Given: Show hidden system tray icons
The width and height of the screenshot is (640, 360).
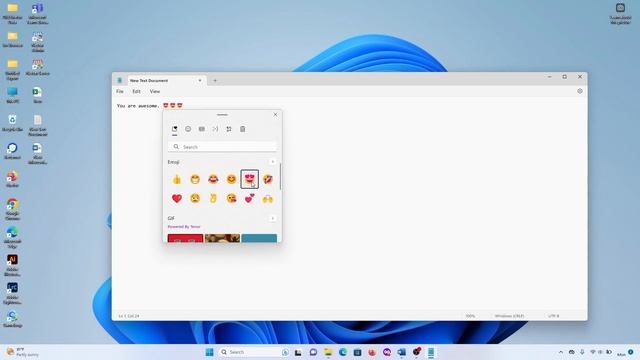Looking at the screenshot, I should pyautogui.click(x=560, y=352).
